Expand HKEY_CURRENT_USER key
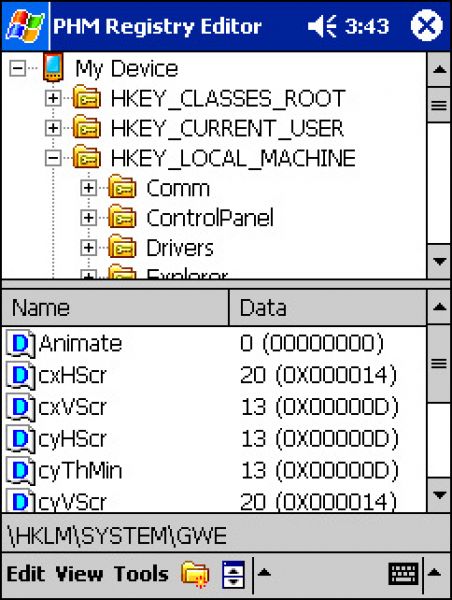This screenshot has width=452, height=600. tap(53, 128)
